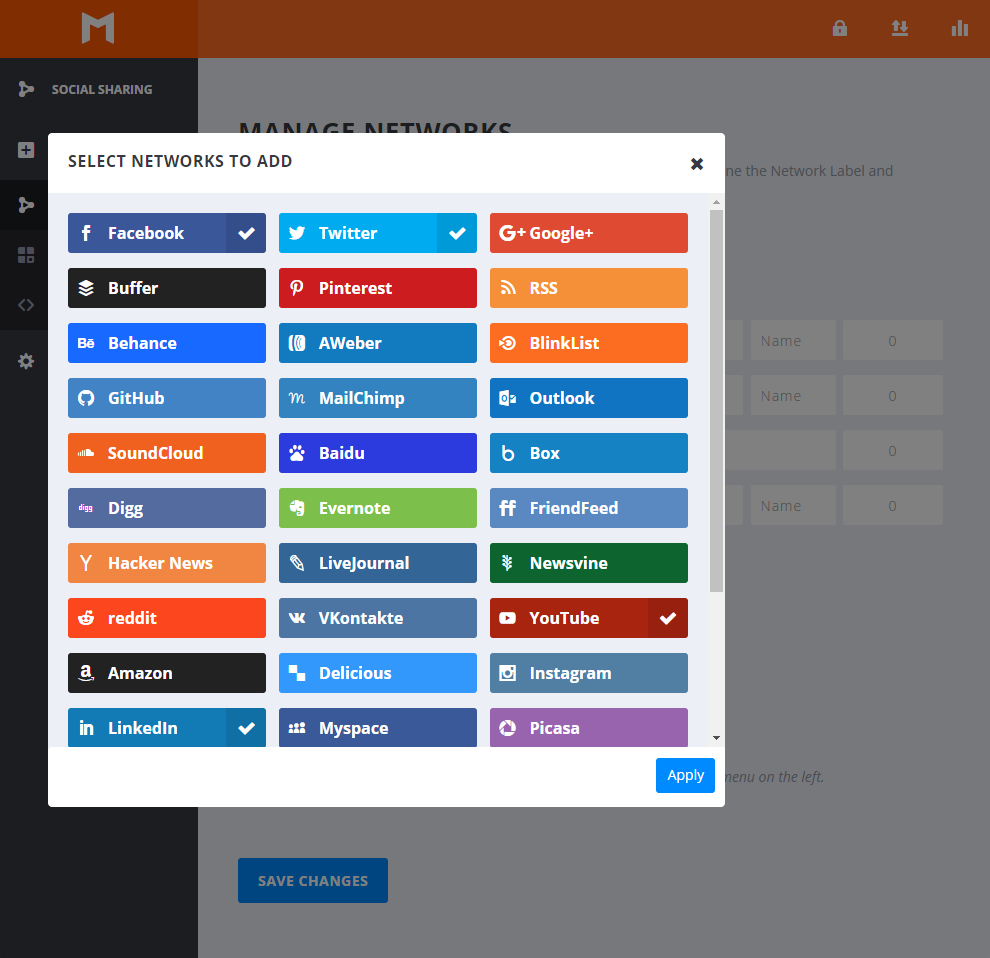The image size is (990, 958).
Task: Deselect the Facebook network
Action: click(x=166, y=233)
